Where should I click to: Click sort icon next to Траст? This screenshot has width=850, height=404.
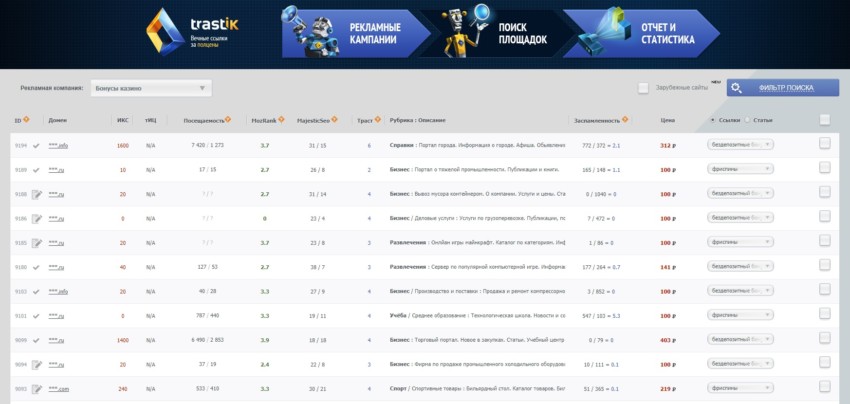[378, 120]
